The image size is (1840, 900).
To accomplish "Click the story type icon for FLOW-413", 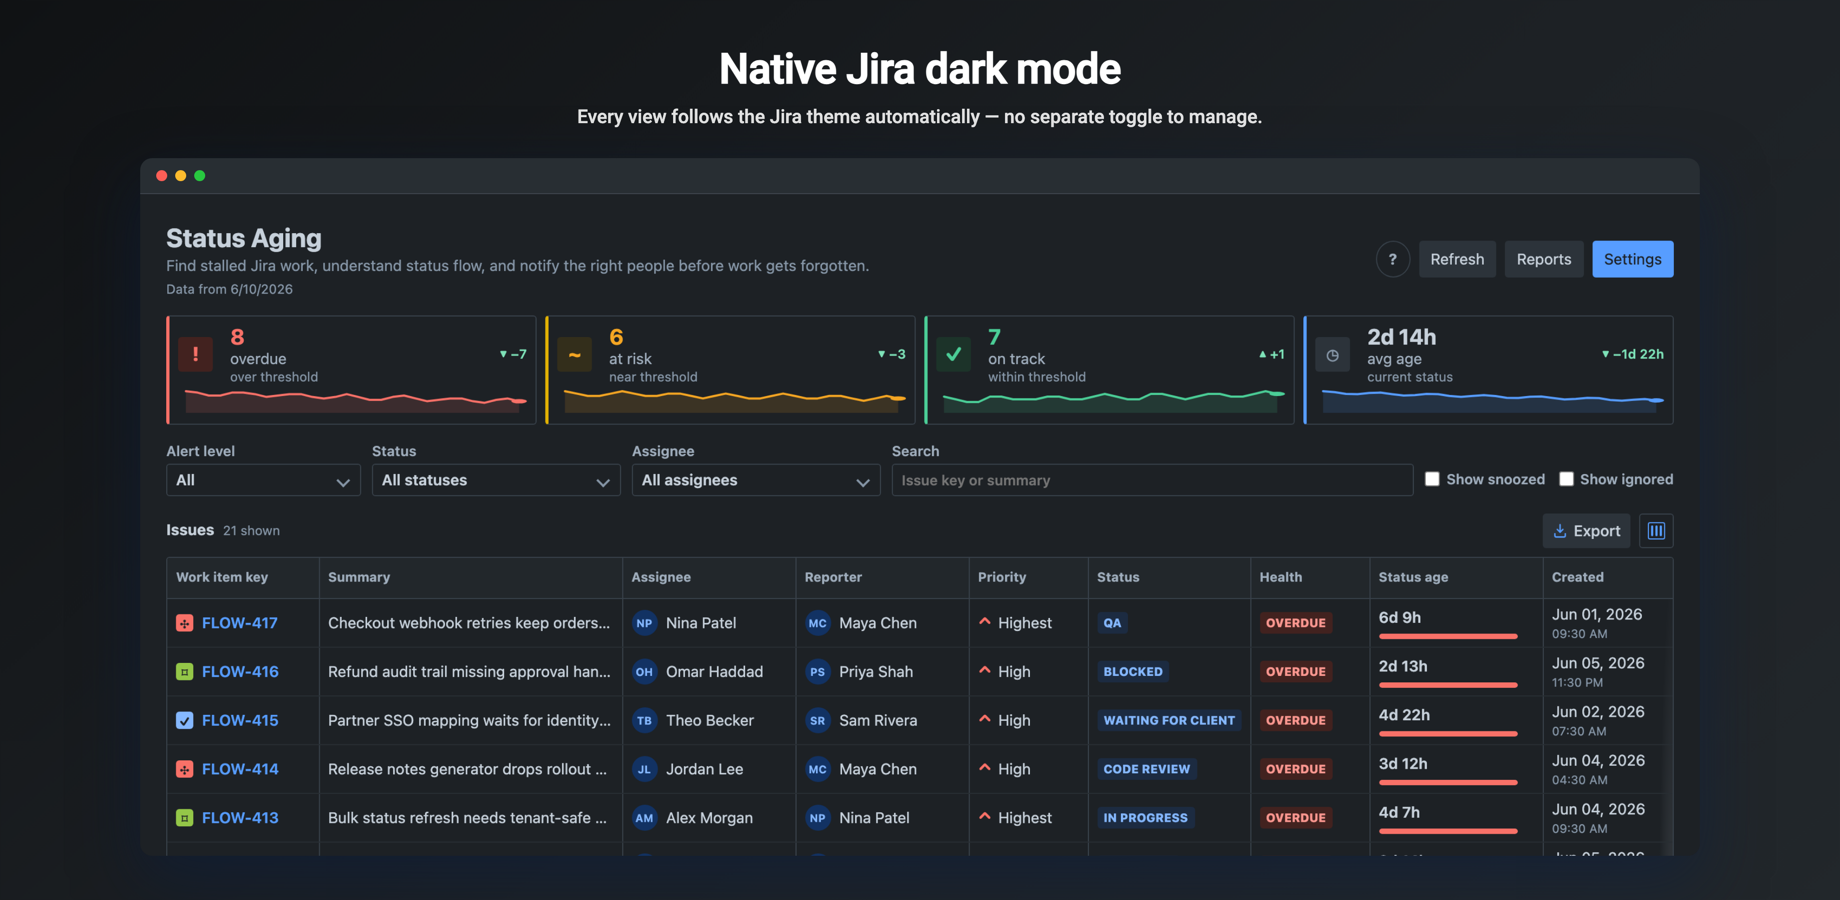I will [x=184, y=818].
